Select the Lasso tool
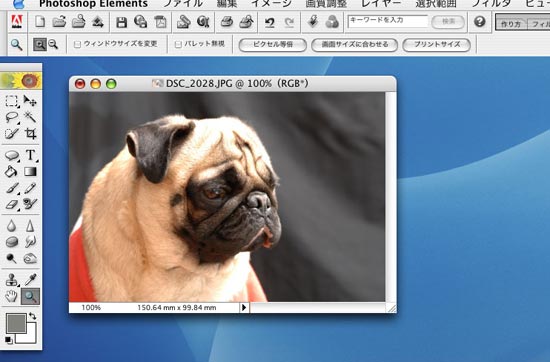 (12, 117)
